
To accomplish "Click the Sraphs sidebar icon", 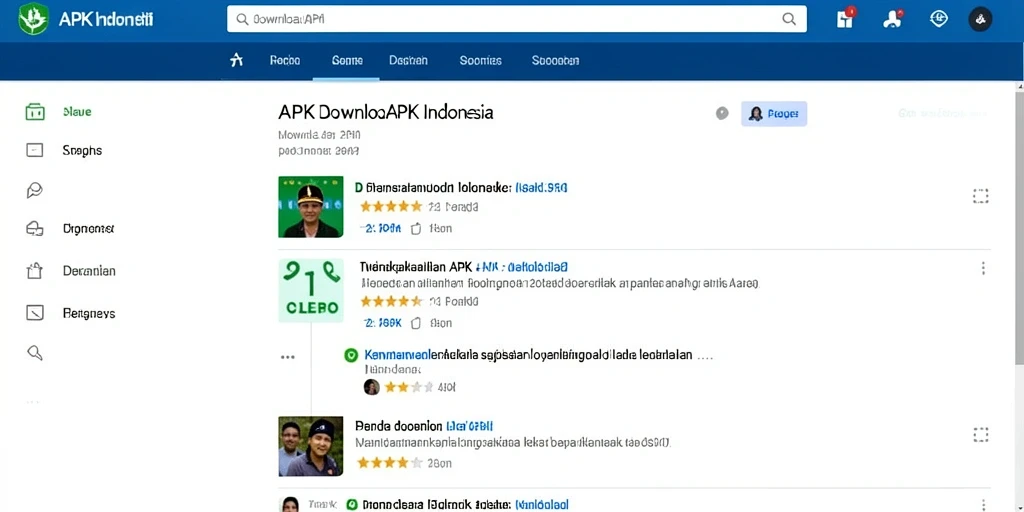I will (x=35, y=150).
